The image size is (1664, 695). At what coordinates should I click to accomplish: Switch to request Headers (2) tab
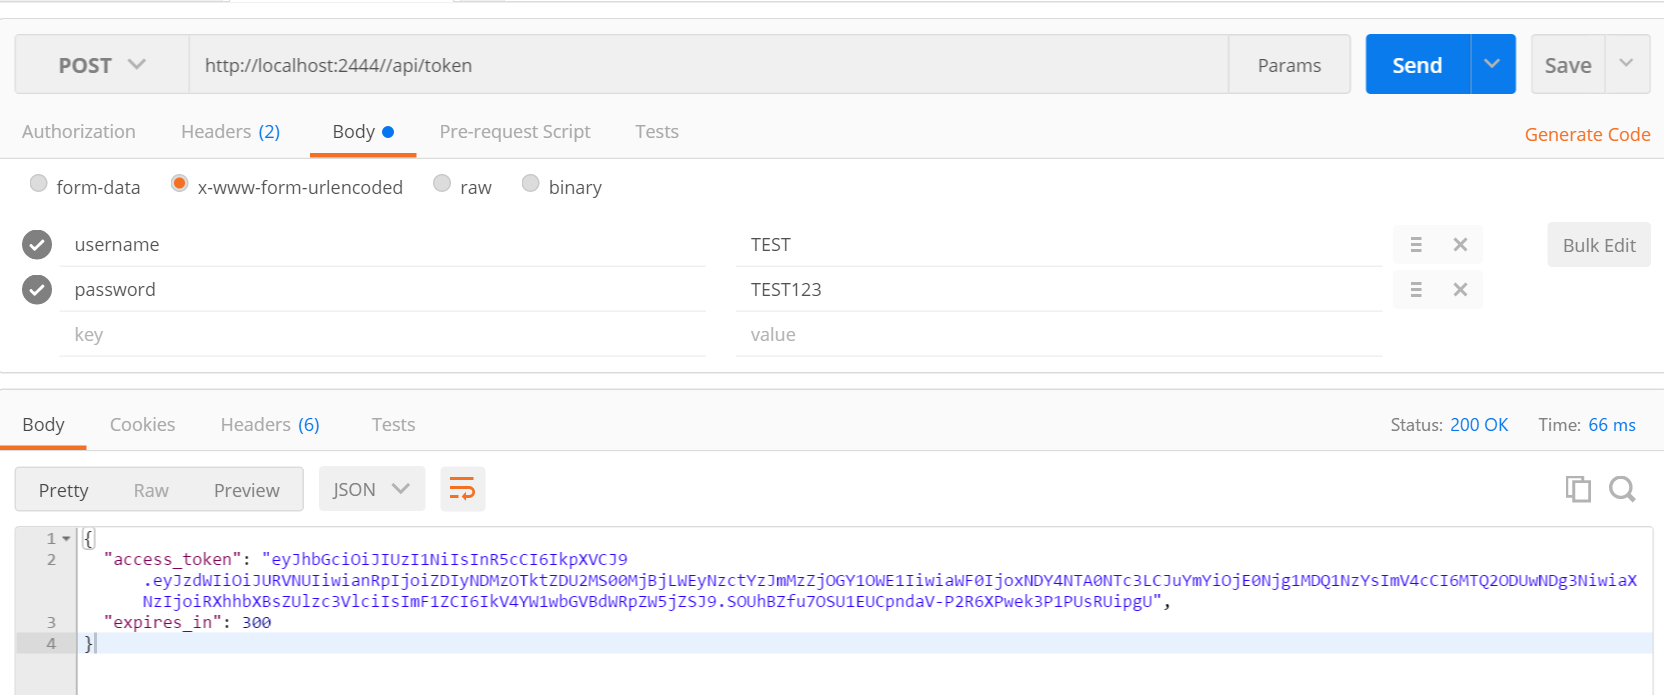click(x=231, y=132)
